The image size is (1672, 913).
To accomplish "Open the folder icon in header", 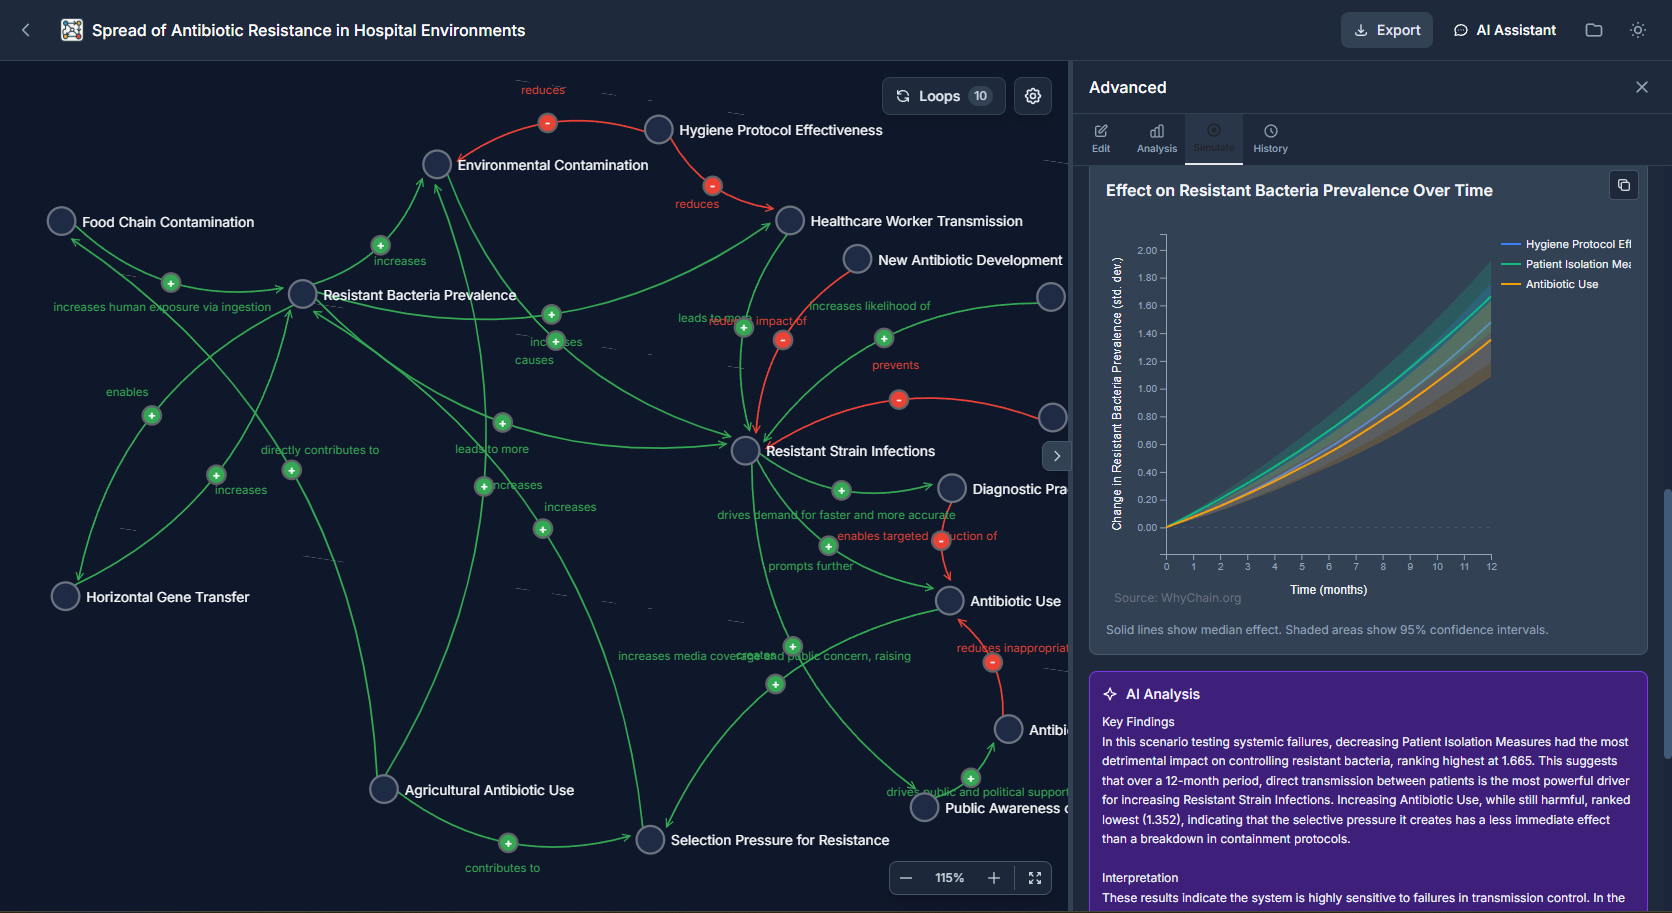I will [1594, 30].
